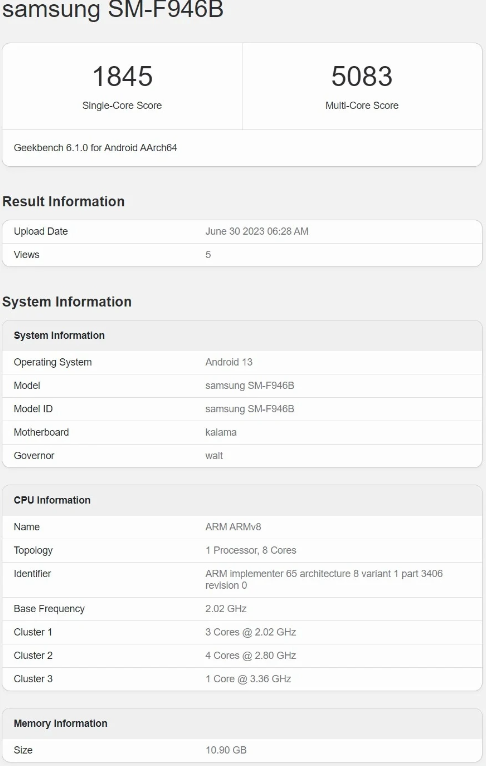This screenshot has width=486, height=766.
Task: Click the Motherboard value kalama
Action: pyautogui.click(x=221, y=432)
